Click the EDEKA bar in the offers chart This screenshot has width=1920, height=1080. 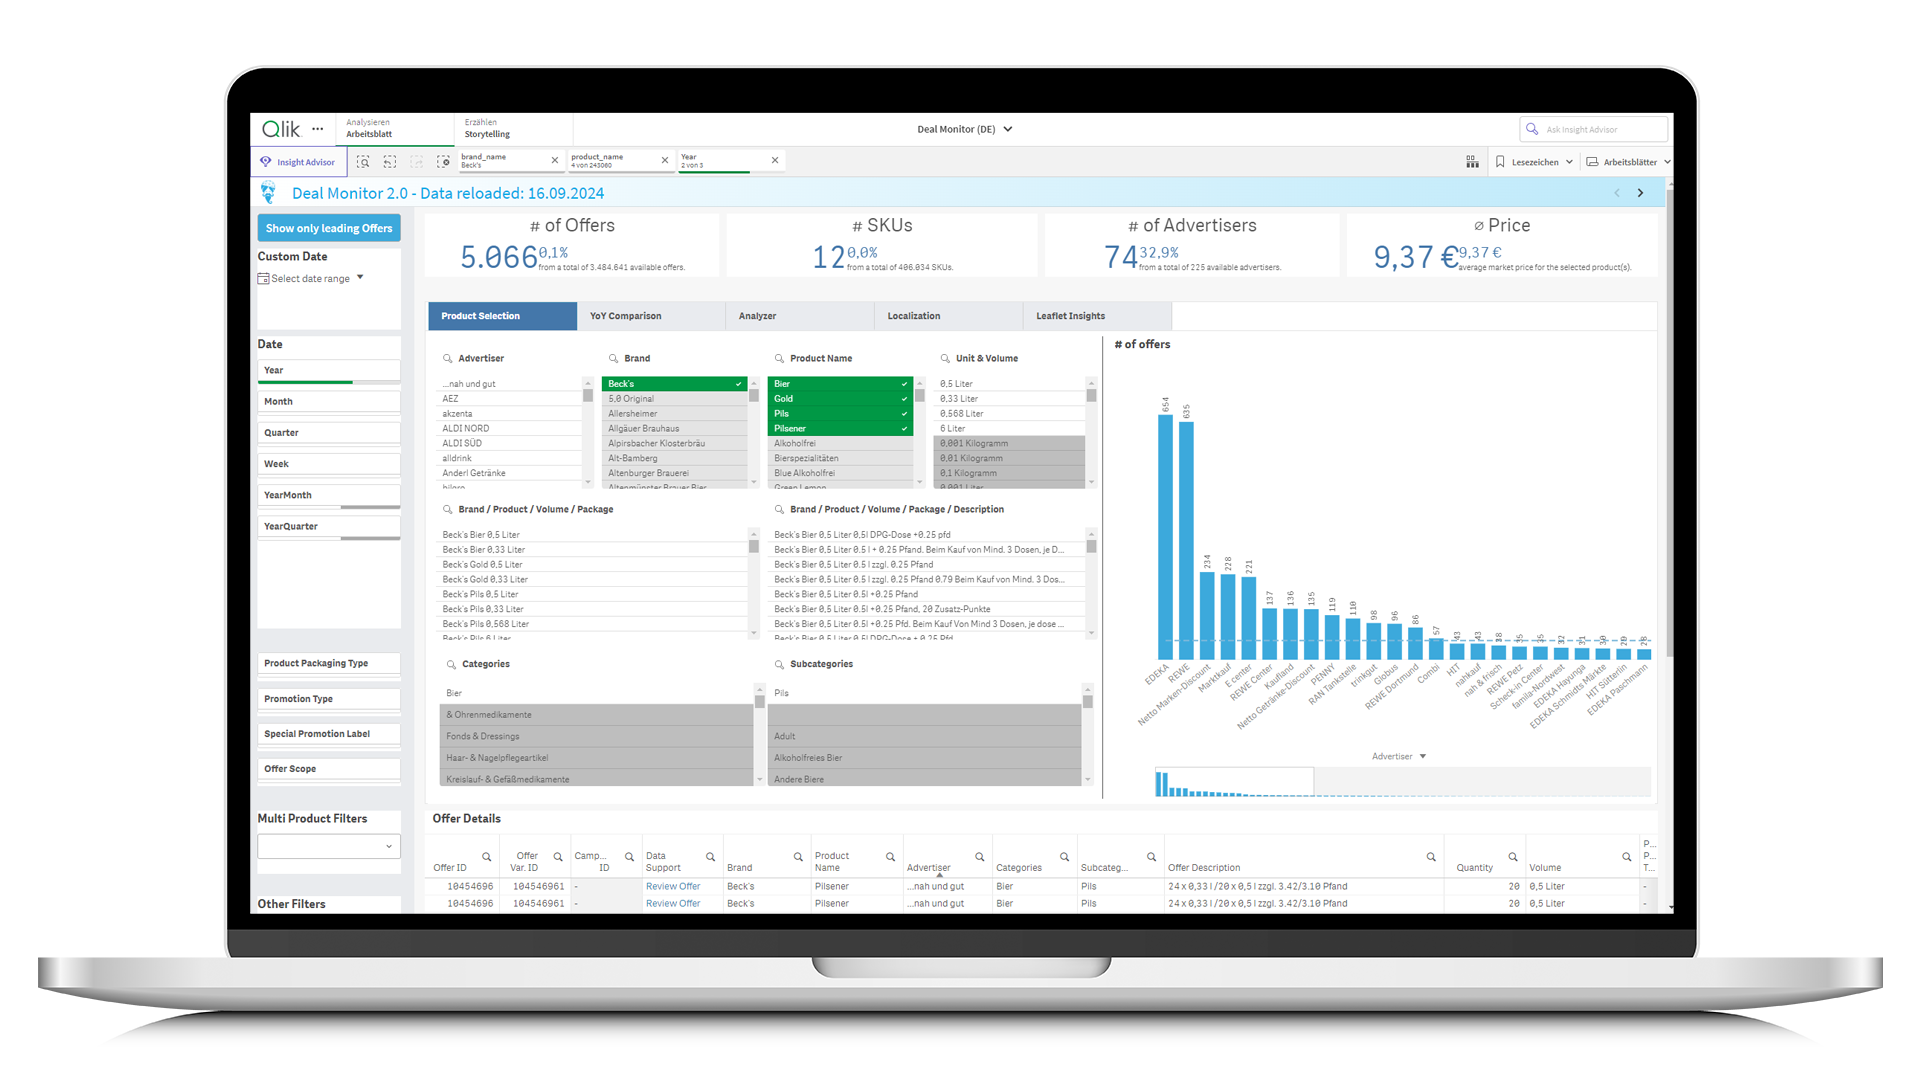(x=1165, y=536)
